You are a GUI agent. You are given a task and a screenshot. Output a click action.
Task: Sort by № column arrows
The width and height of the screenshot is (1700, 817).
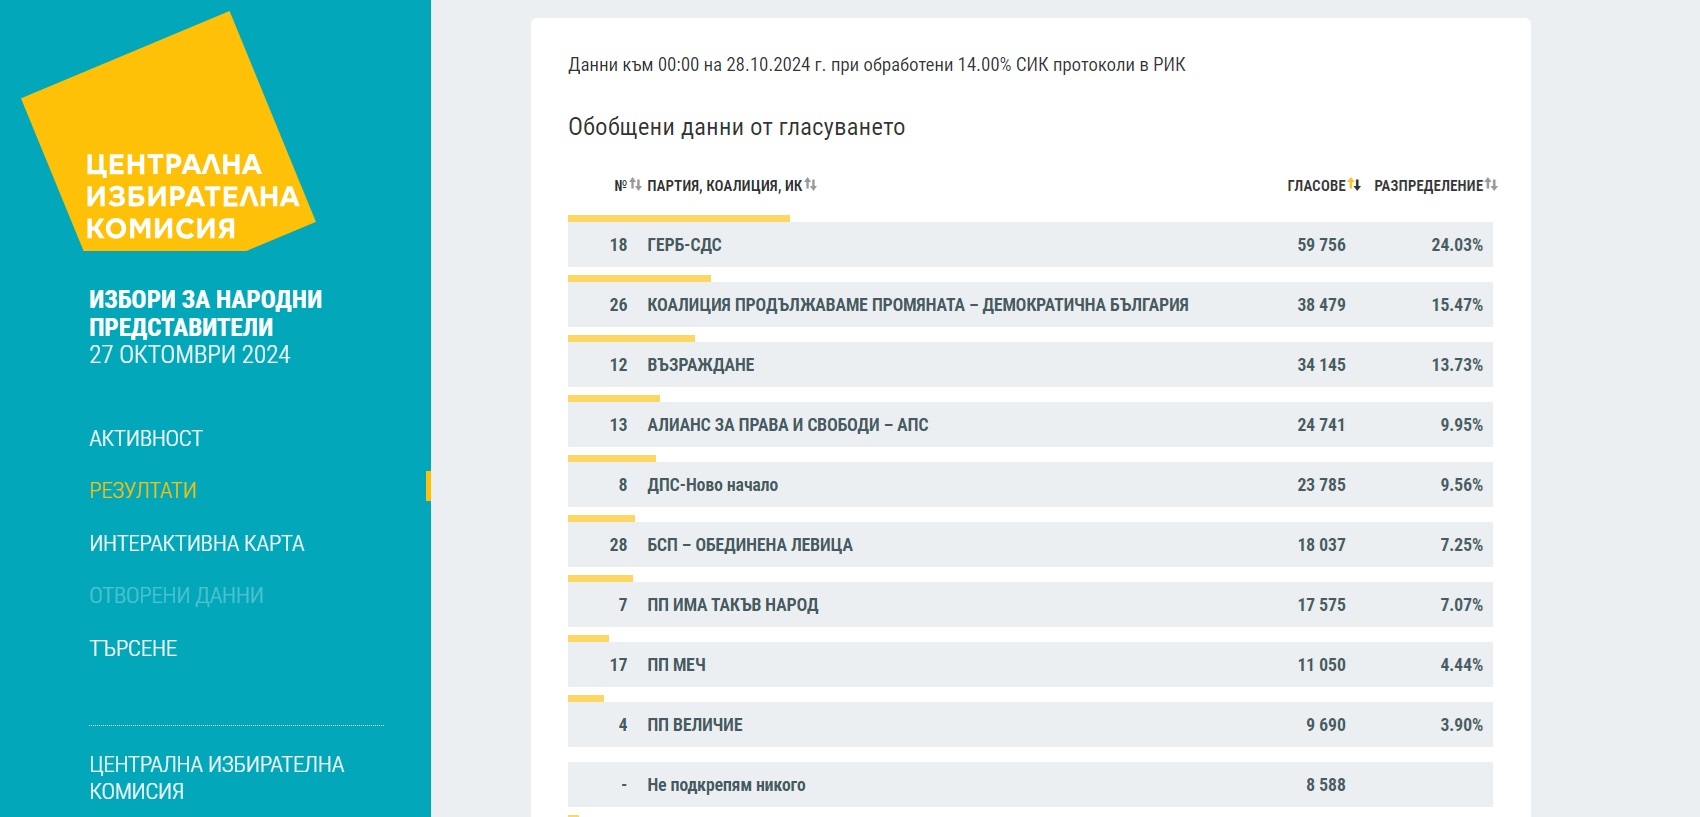click(x=635, y=184)
